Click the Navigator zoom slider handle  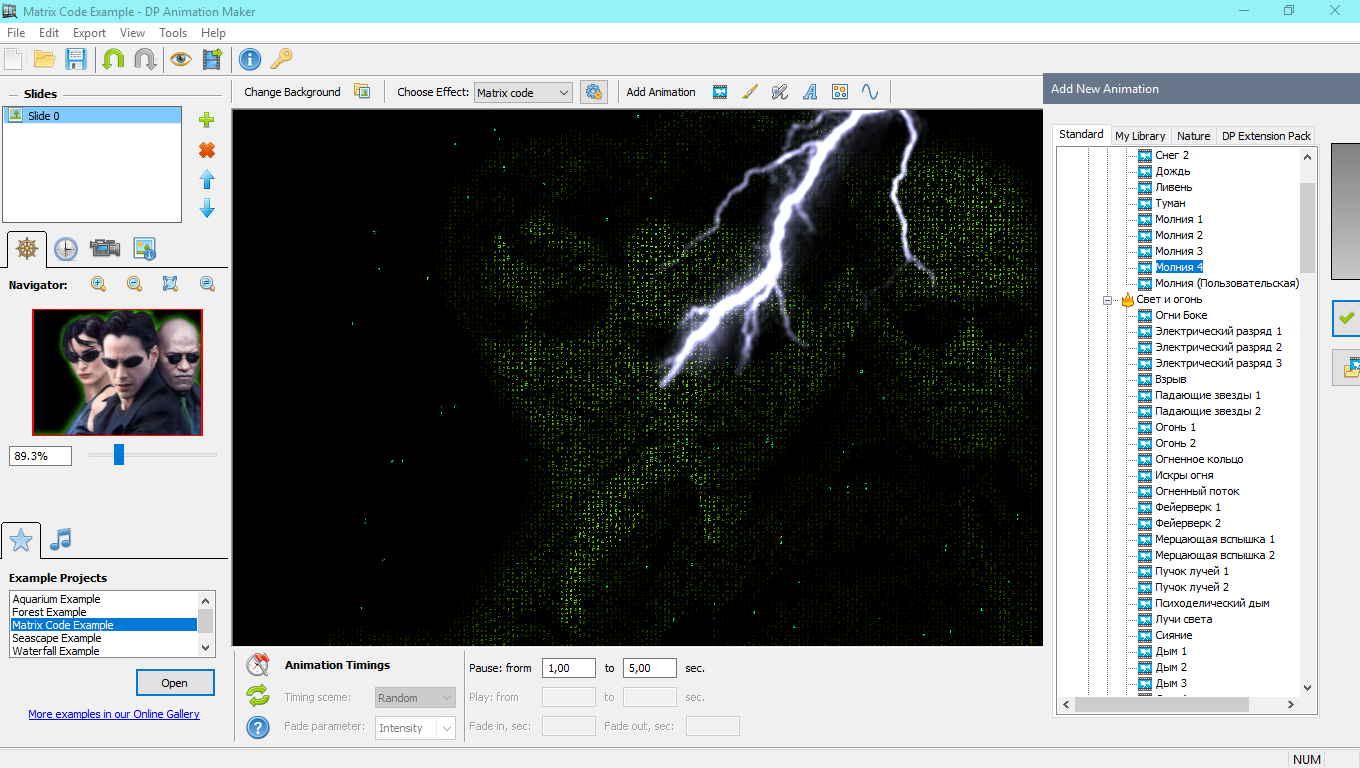(119, 455)
